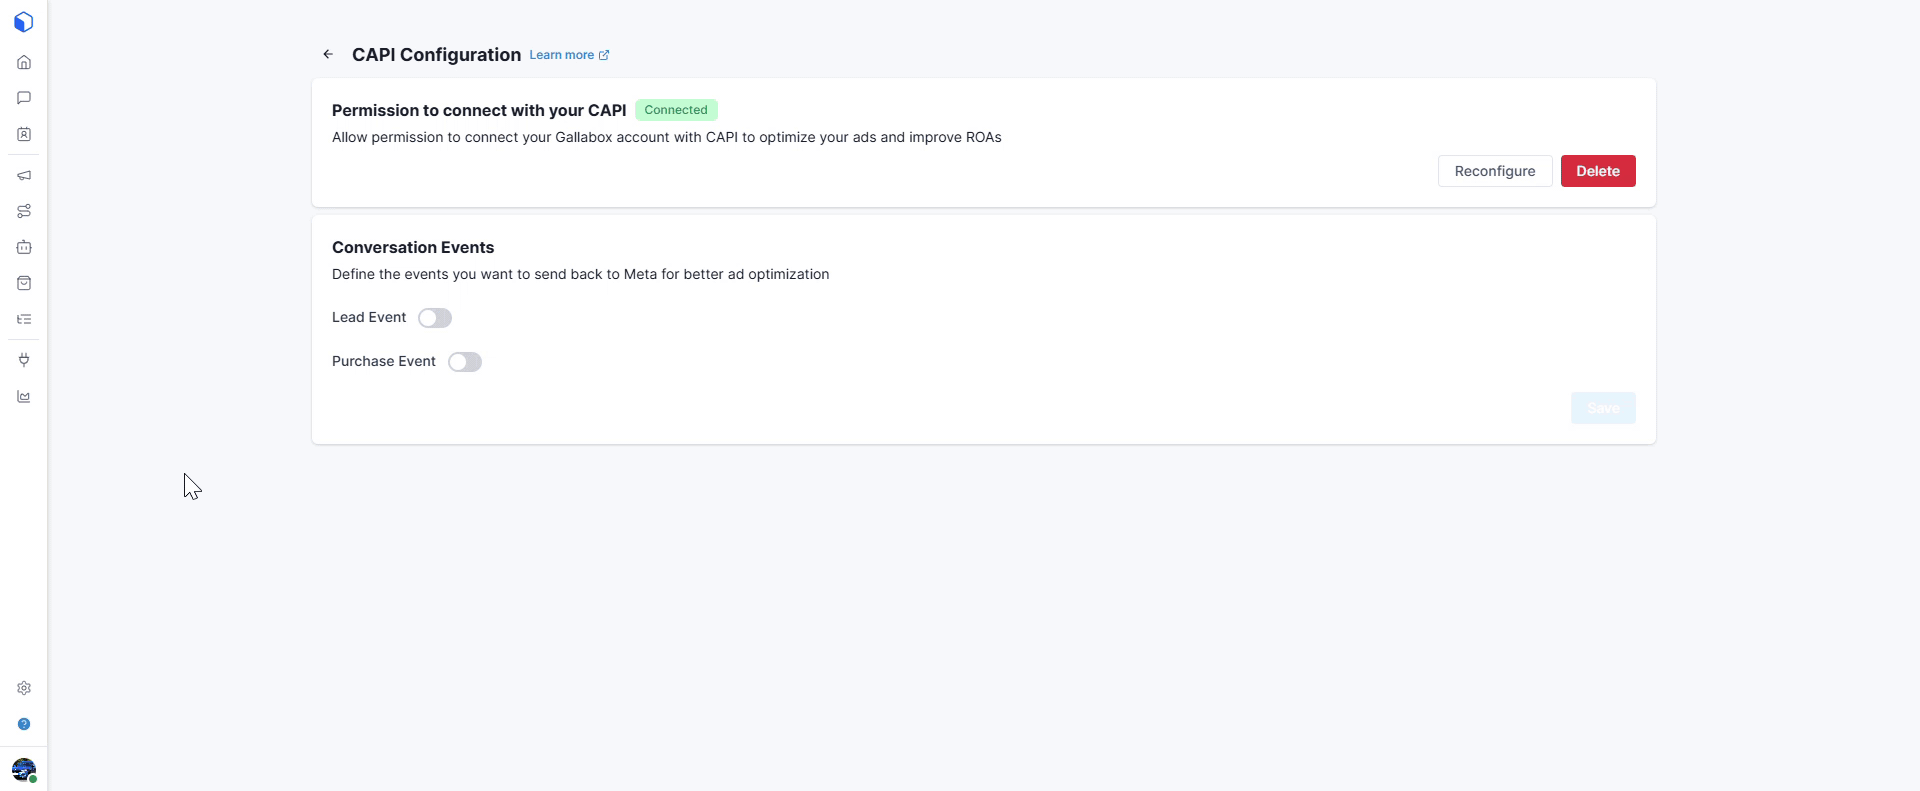Screen dimensions: 1920x791
Task: Open the Contacts sidebar icon
Action: pos(24,134)
